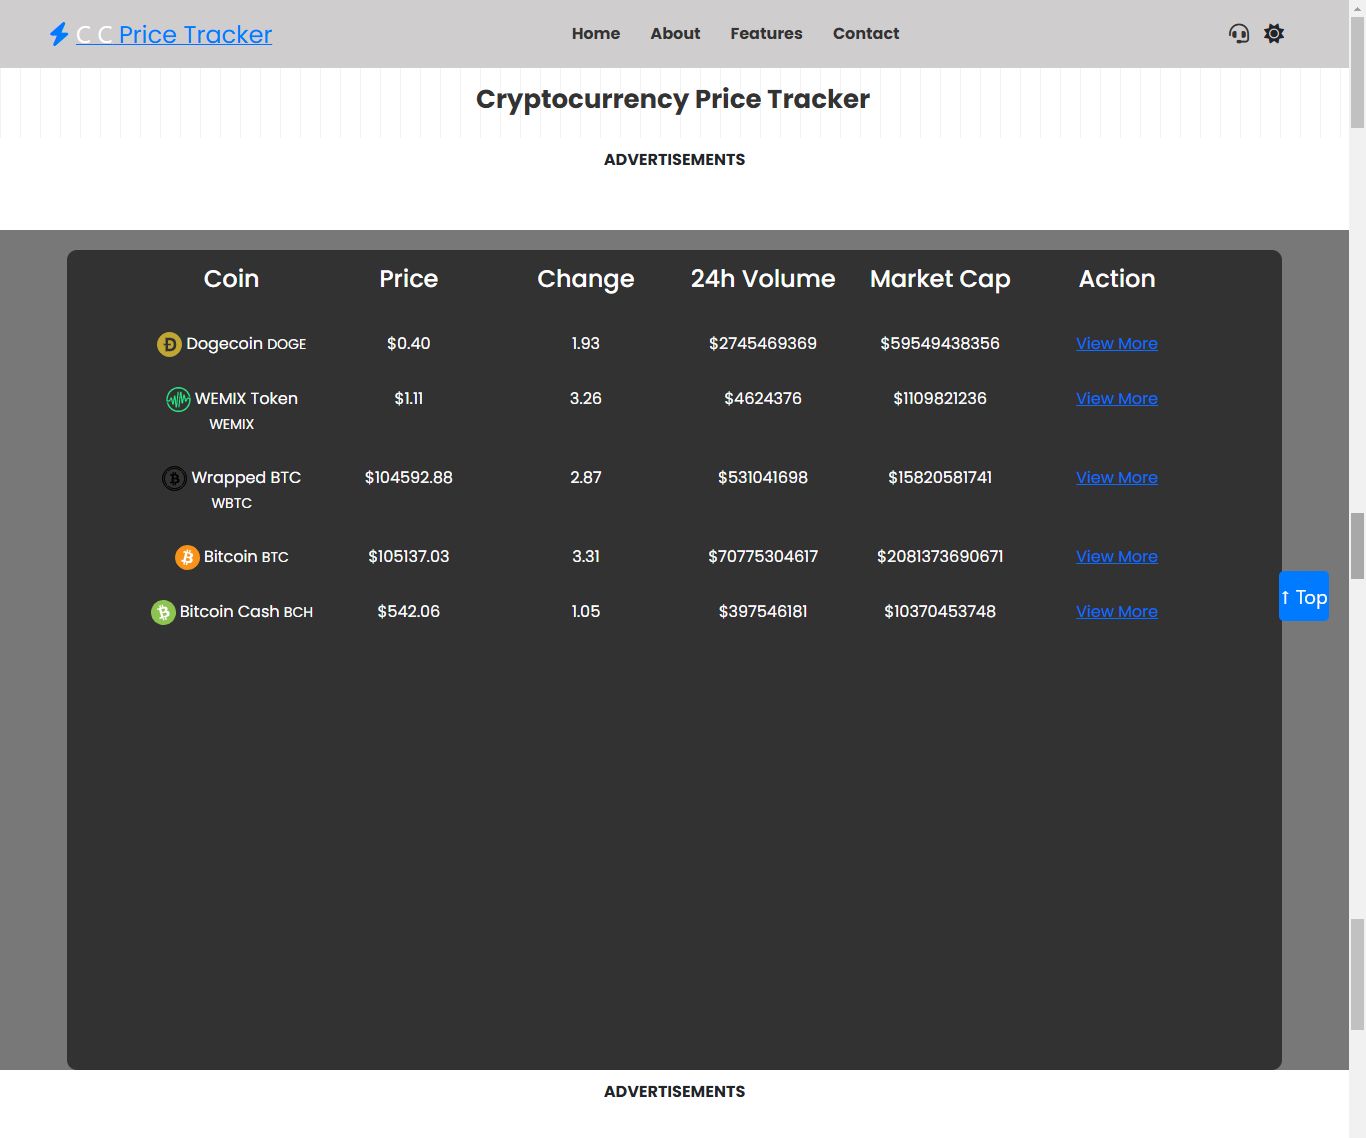
Task: Click the $1109821236 market cap cell
Action: pyautogui.click(x=940, y=398)
